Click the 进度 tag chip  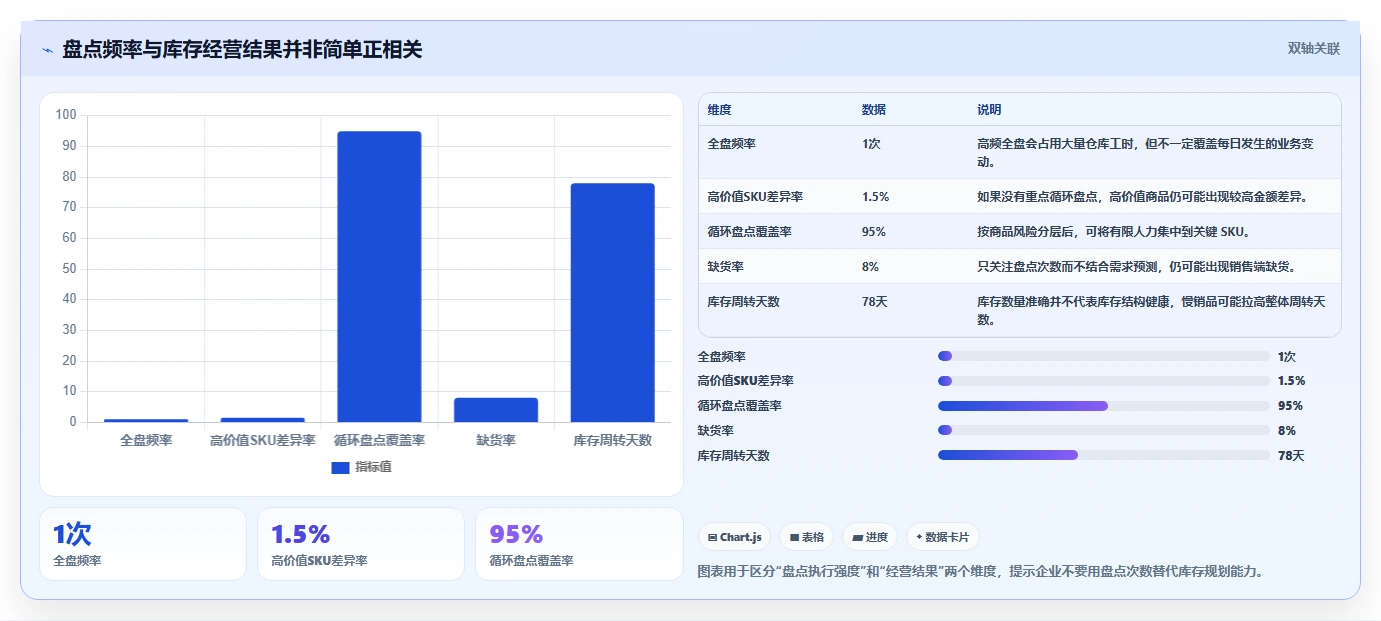[x=870, y=537]
